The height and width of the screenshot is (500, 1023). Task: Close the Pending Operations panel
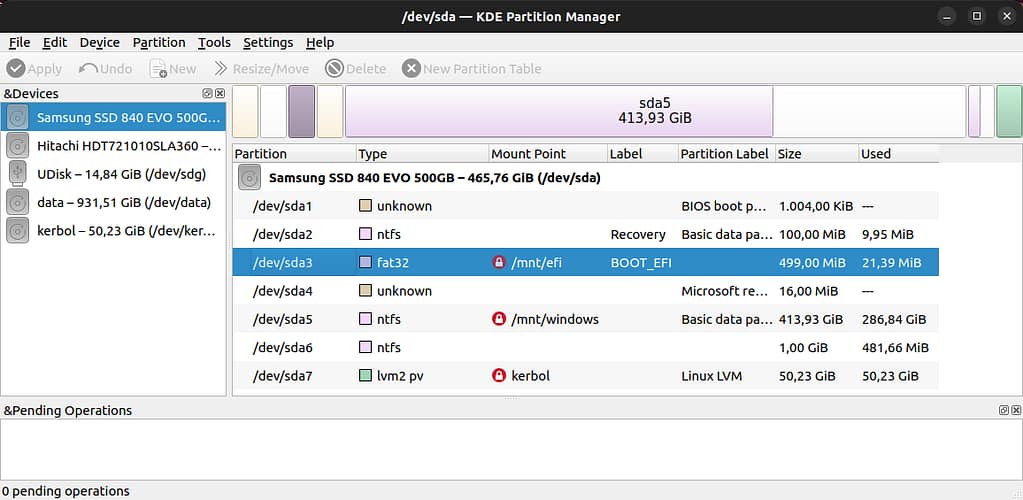click(1016, 411)
